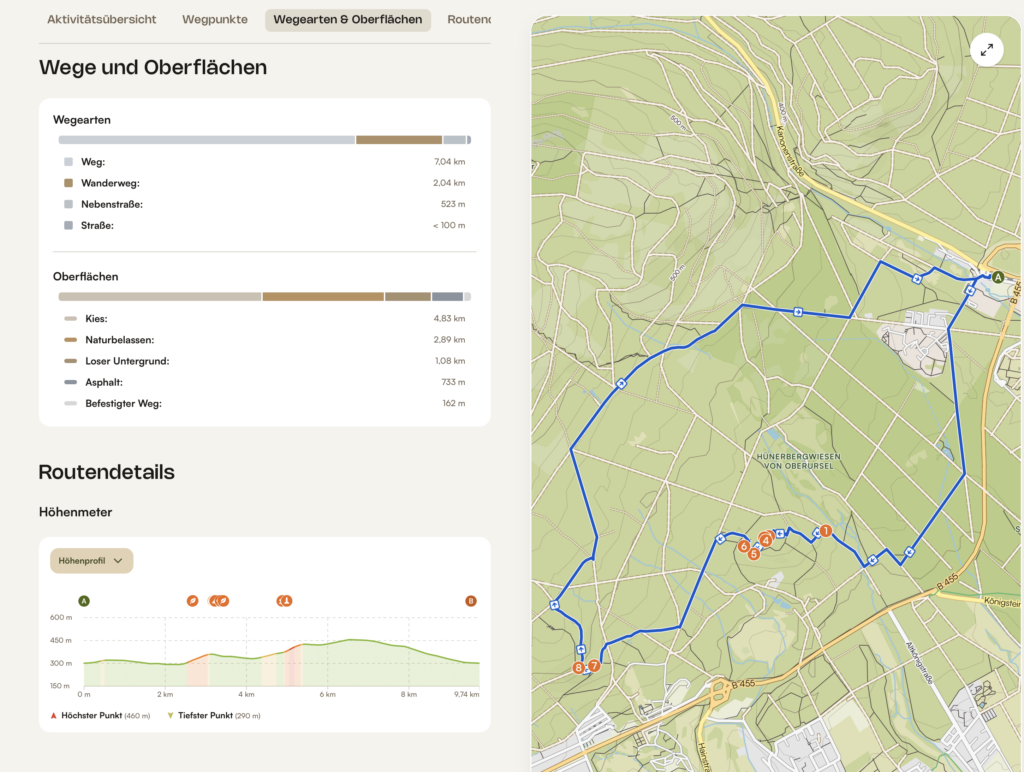The height and width of the screenshot is (772, 1024).
Task: Click waypoint 8 marker on the map
Action: [x=578, y=667]
